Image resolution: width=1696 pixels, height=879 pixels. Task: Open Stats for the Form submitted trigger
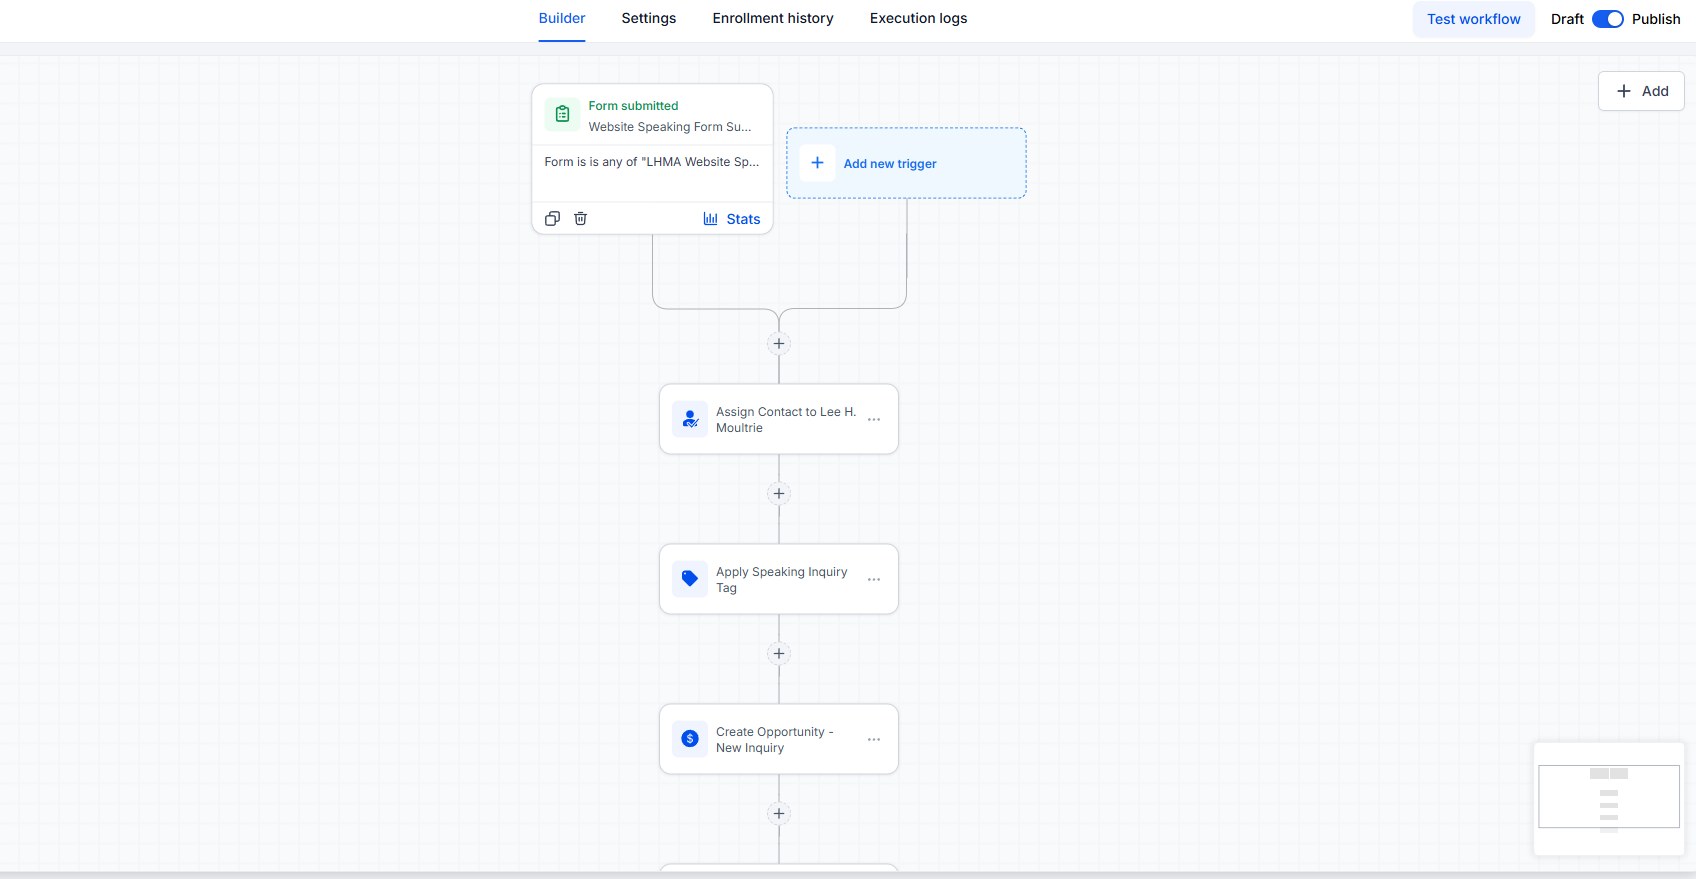731,219
